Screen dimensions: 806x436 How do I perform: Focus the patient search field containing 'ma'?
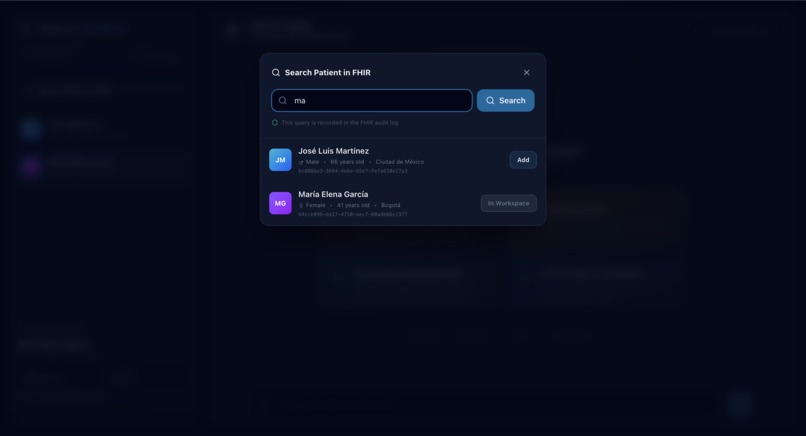click(372, 100)
